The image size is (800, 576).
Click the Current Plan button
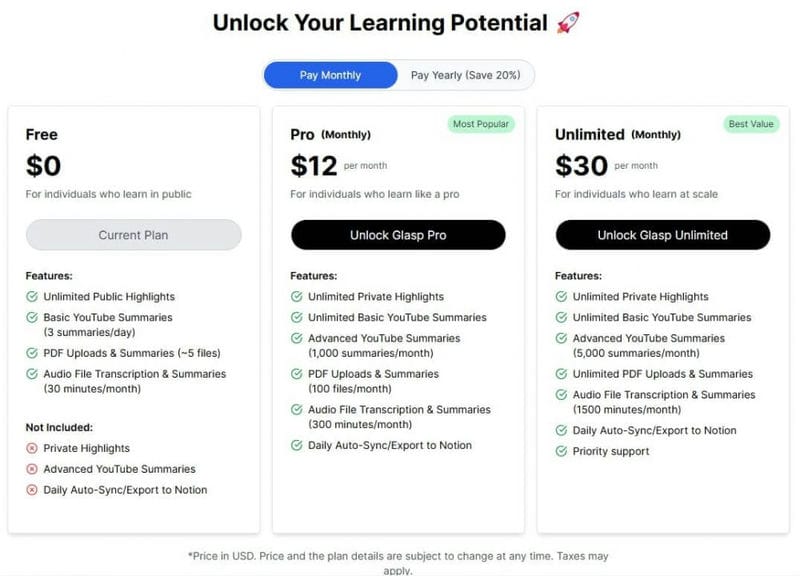click(133, 235)
